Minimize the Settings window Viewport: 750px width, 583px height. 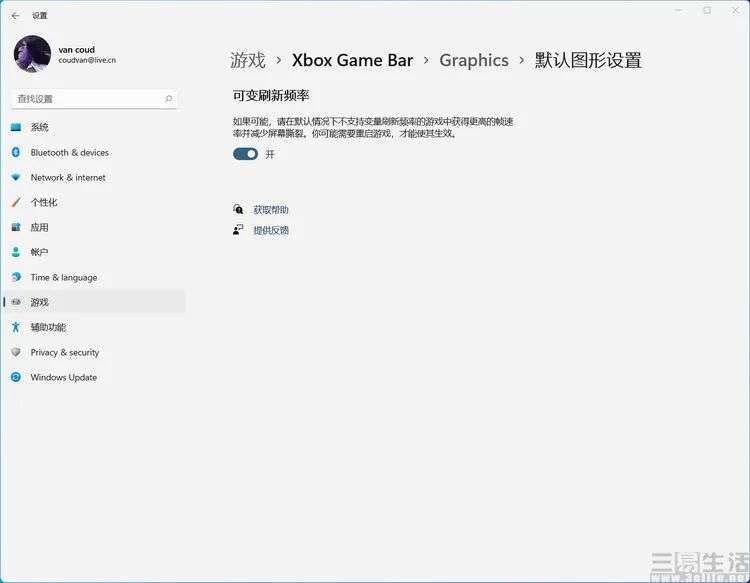tap(678, 10)
